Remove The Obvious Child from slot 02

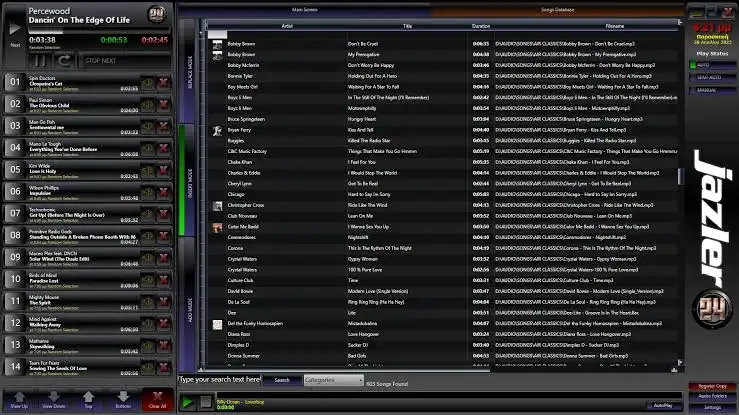tap(164, 105)
